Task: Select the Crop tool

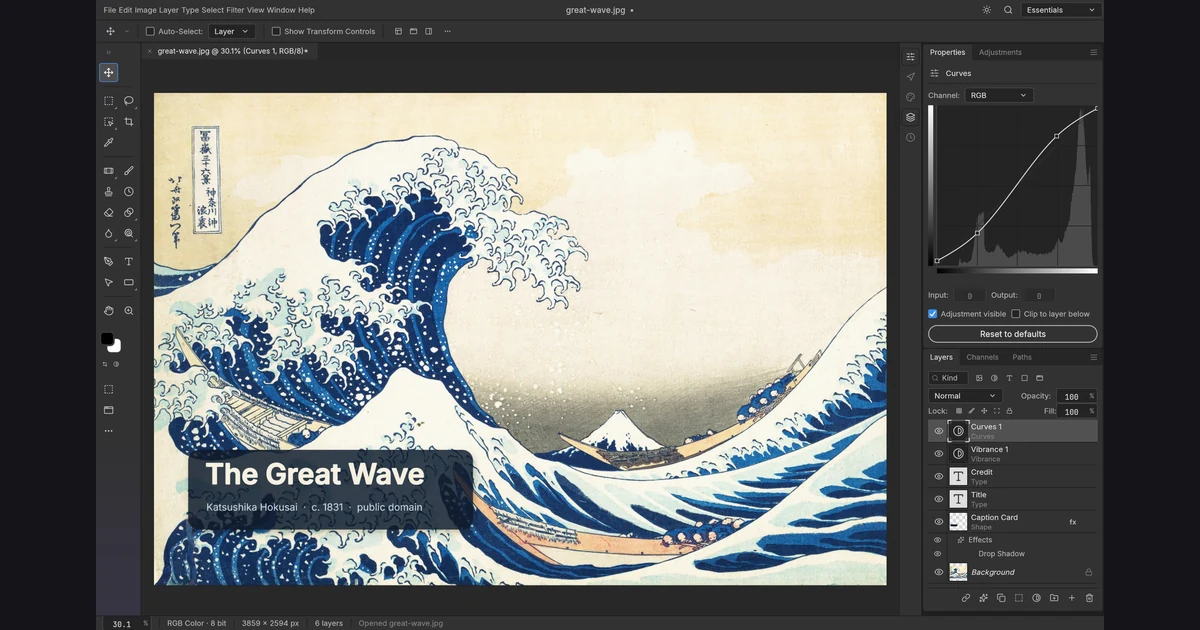Action: point(129,122)
